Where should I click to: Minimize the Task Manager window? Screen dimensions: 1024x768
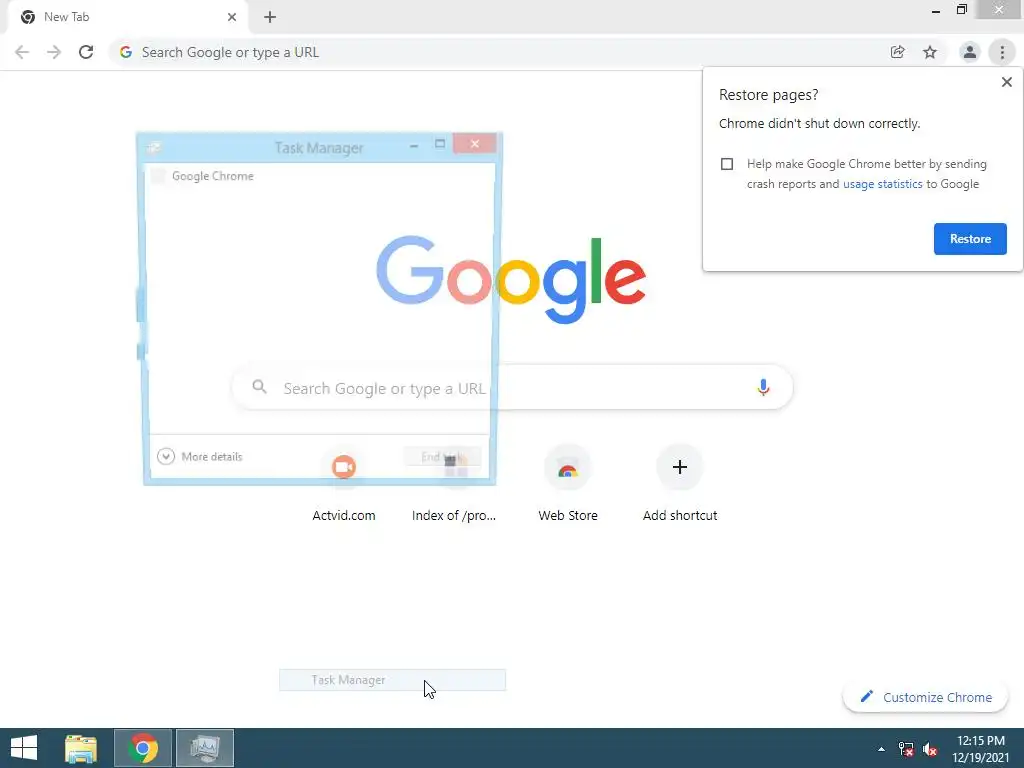click(x=413, y=145)
